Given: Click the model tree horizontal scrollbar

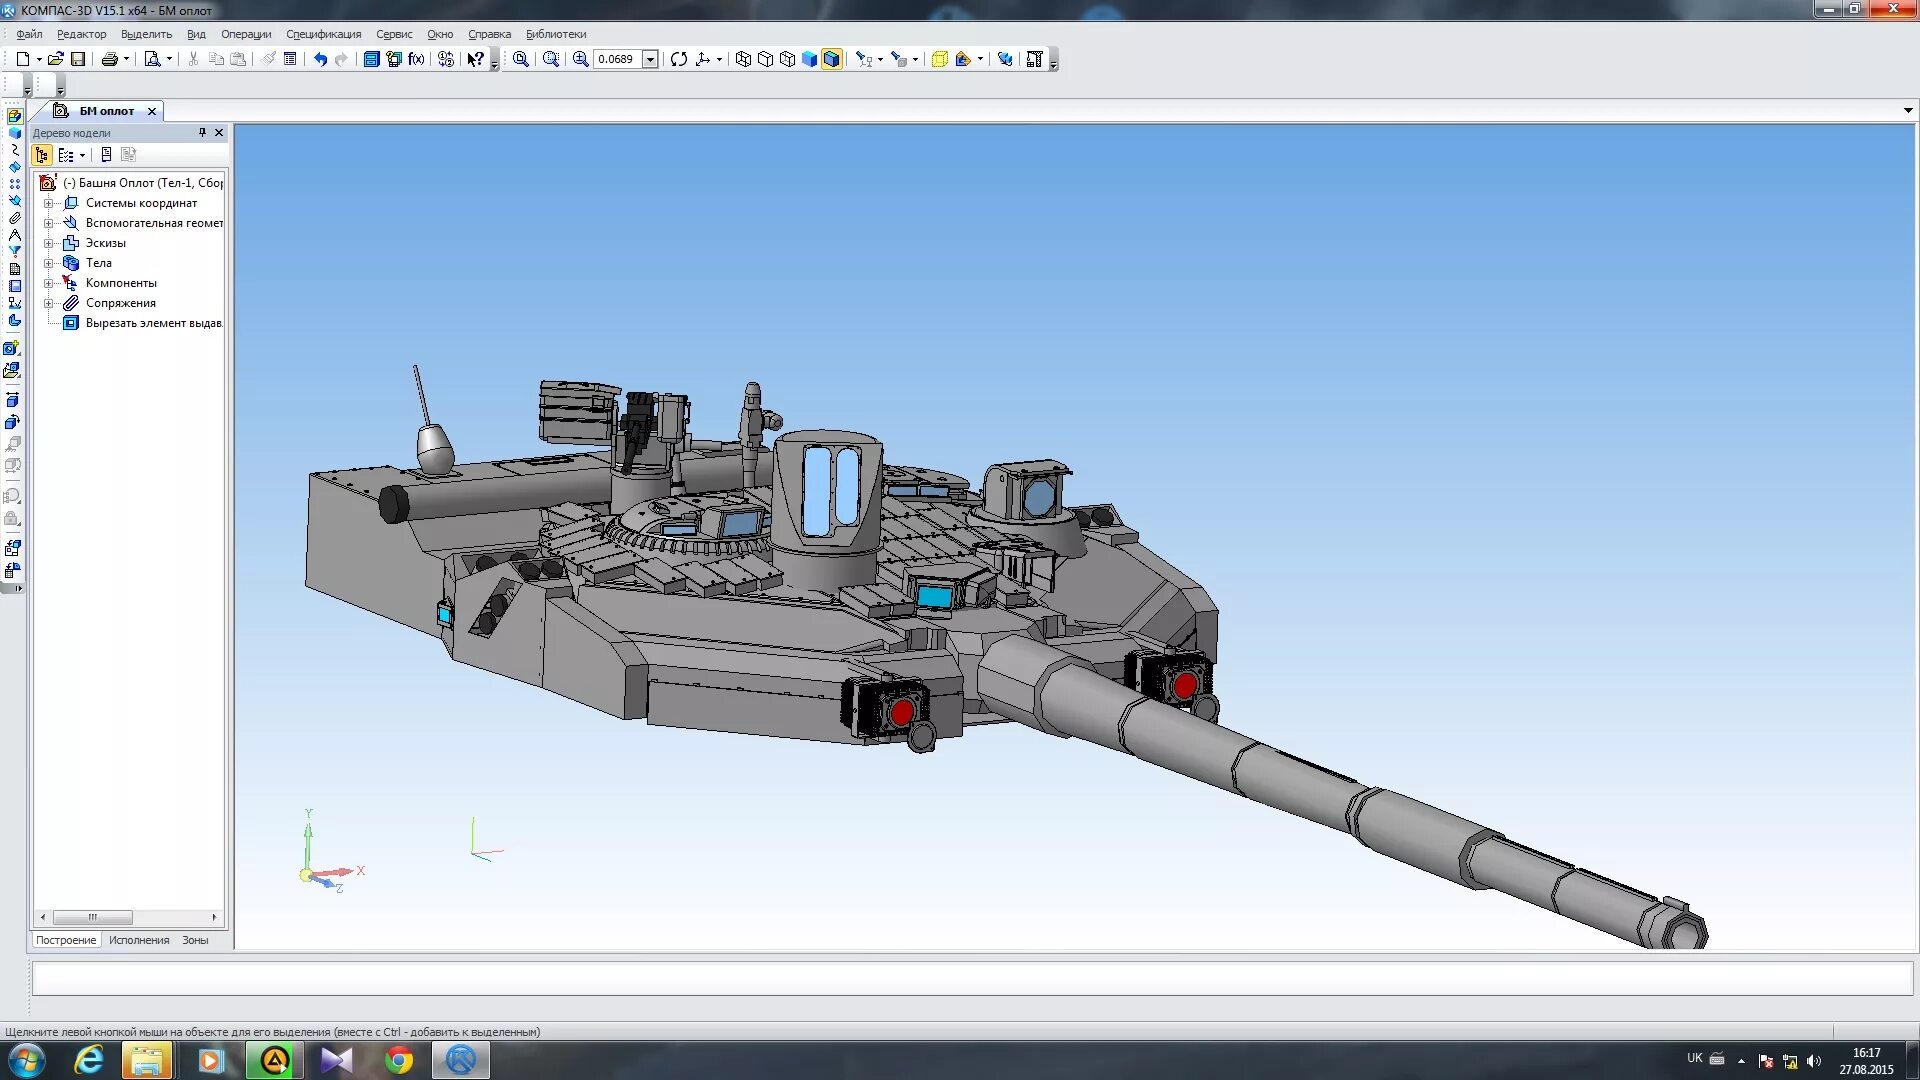Looking at the screenshot, I should point(92,917).
